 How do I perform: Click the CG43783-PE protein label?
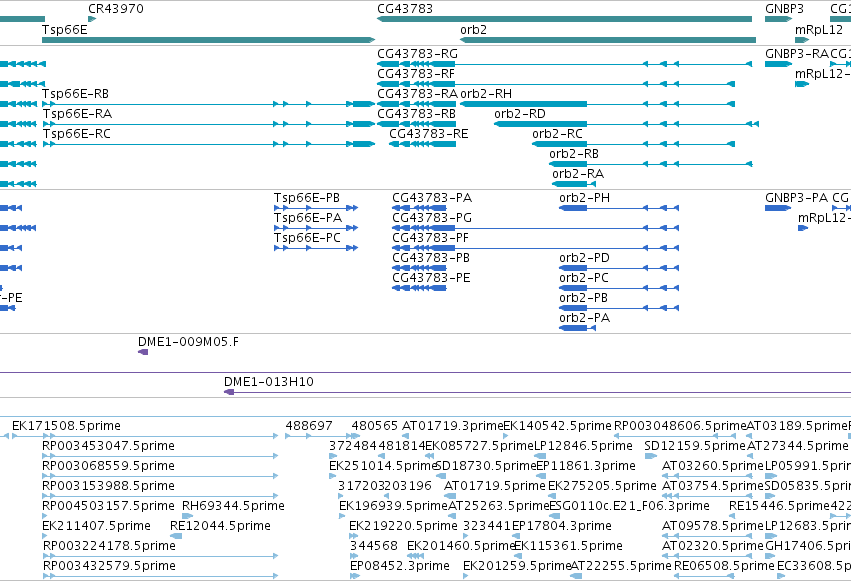(x=431, y=278)
